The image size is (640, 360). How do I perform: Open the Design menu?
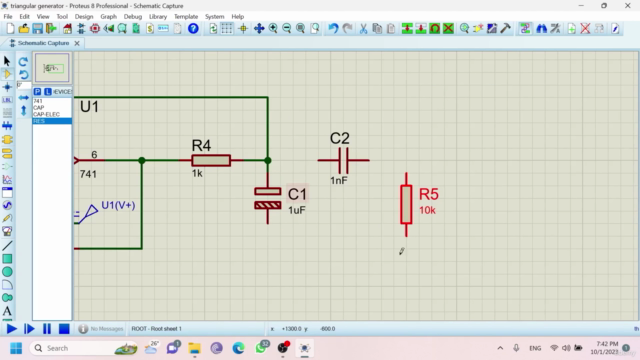[x=84, y=17]
